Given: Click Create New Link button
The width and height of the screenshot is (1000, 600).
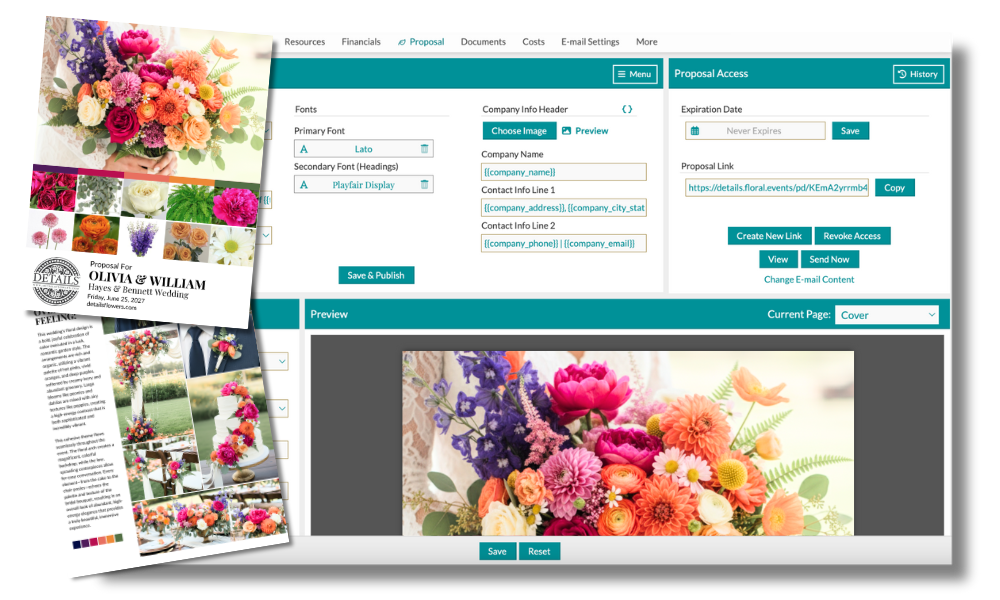Looking at the screenshot, I should [x=769, y=236].
